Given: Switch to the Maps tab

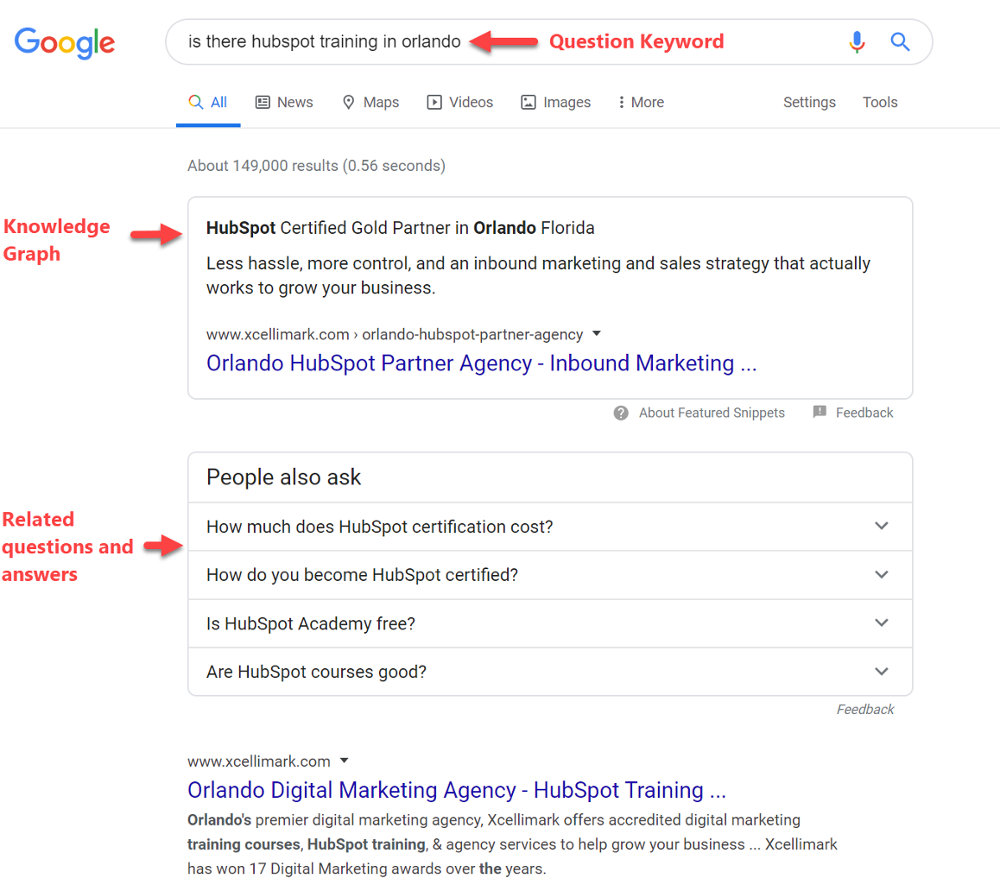Looking at the screenshot, I should point(371,103).
